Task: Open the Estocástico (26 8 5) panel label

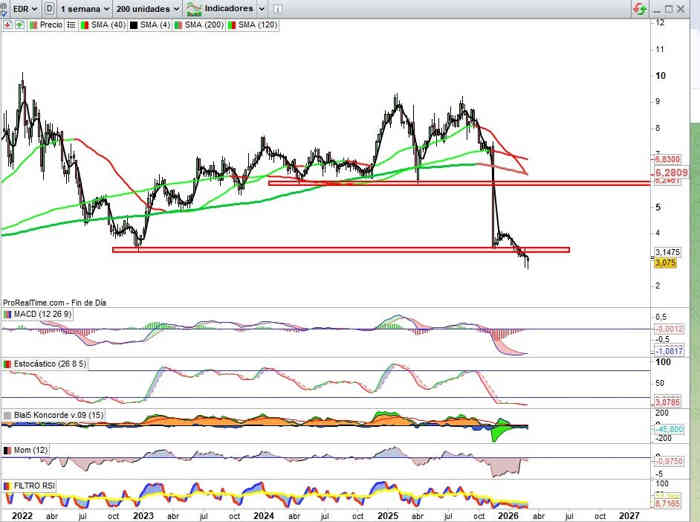Action: click(x=46, y=365)
